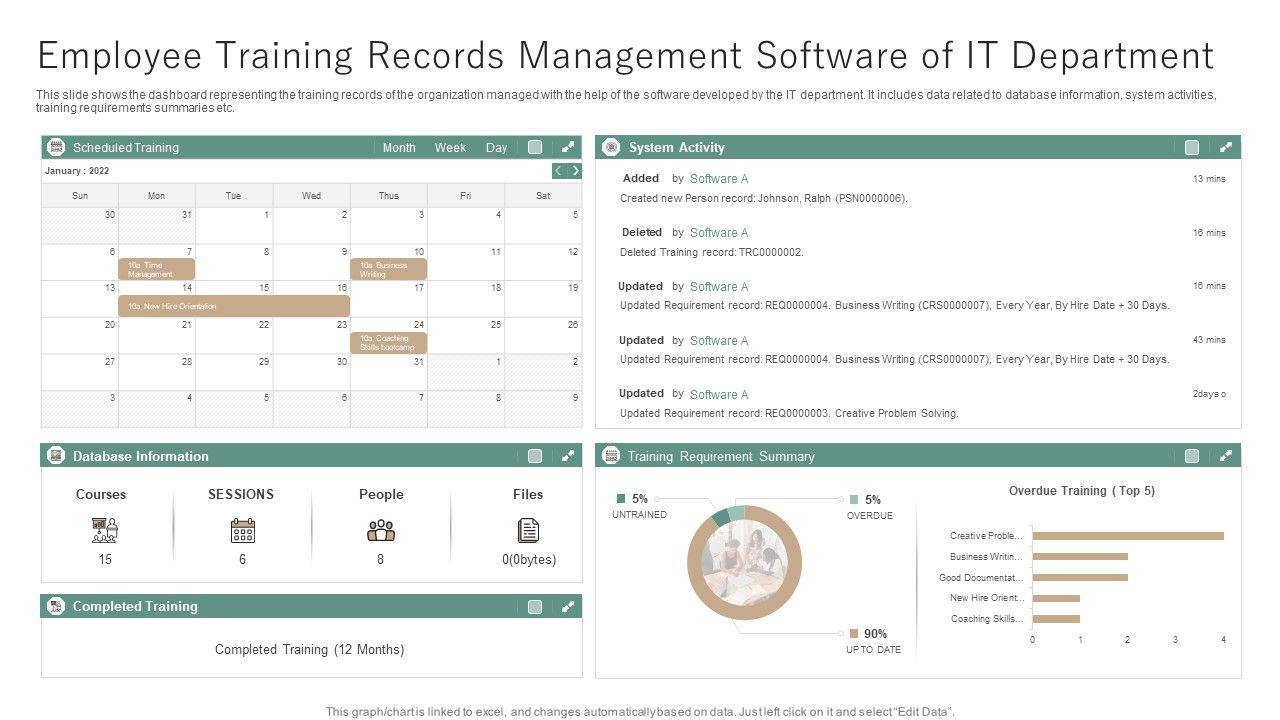The height and width of the screenshot is (720, 1280).
Task: Open the New Hire Orientation event
Action: pos(234,306)
